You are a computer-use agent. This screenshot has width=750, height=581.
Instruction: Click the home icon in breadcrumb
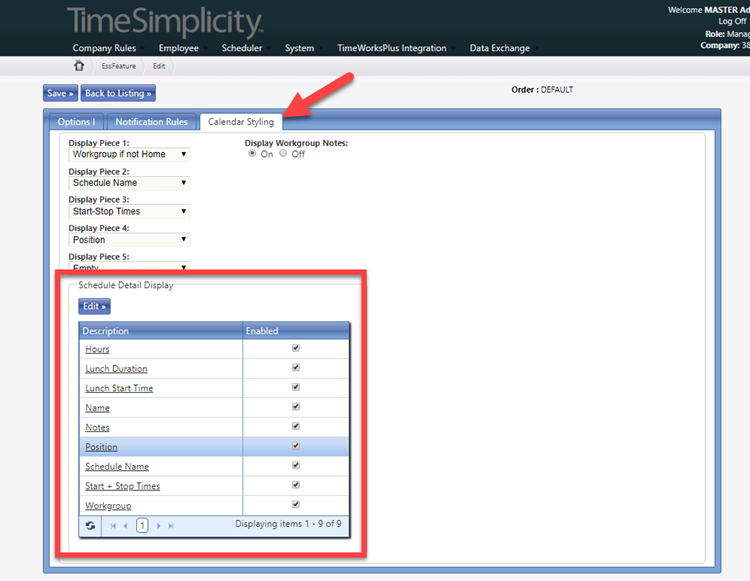pos(79,66)
